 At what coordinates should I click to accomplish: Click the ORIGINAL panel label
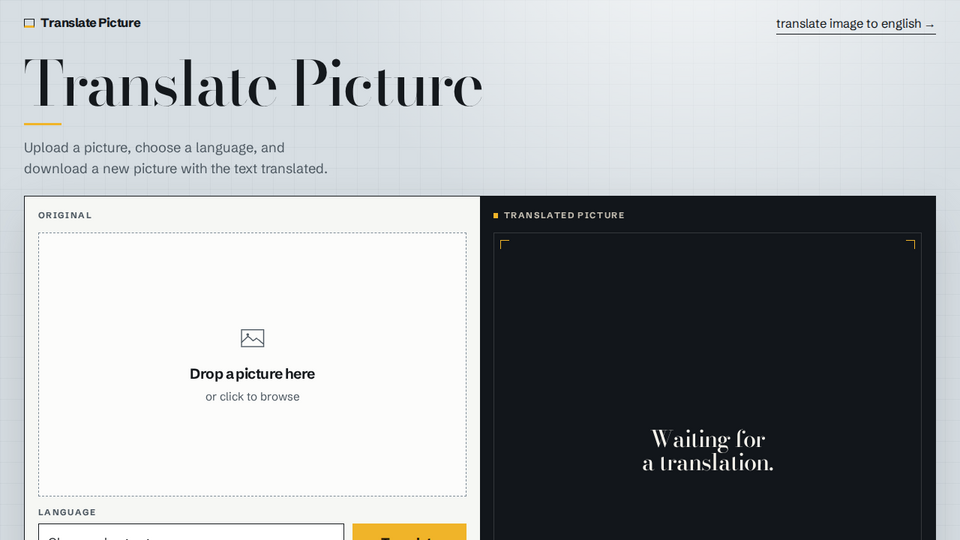pyautogui.click(x=65, y=216)
